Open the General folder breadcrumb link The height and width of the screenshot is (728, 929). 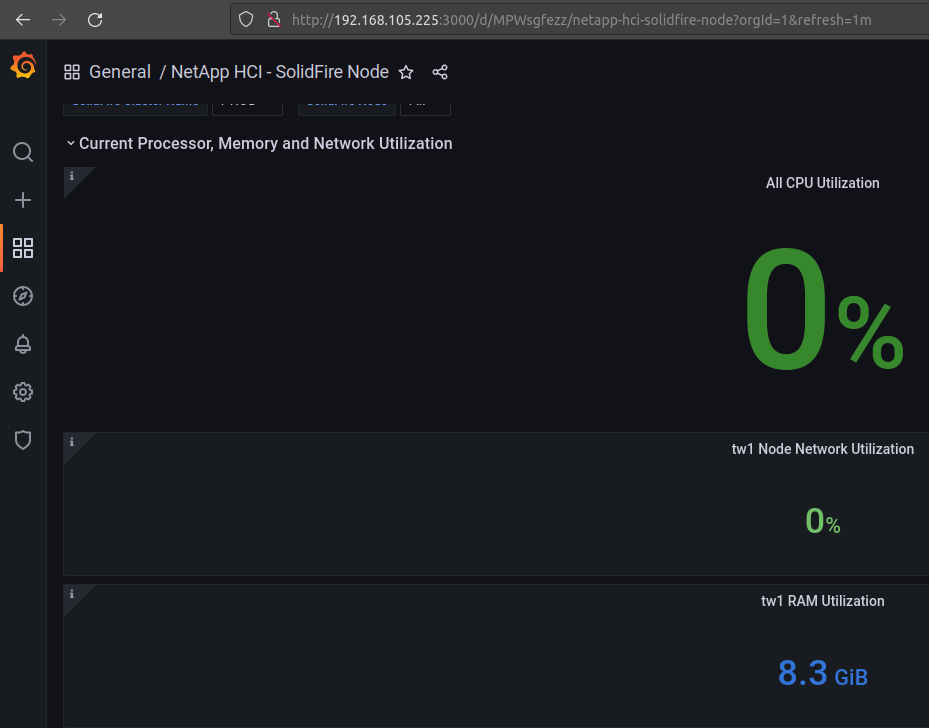pyautogui.click(x=120, y=72)
